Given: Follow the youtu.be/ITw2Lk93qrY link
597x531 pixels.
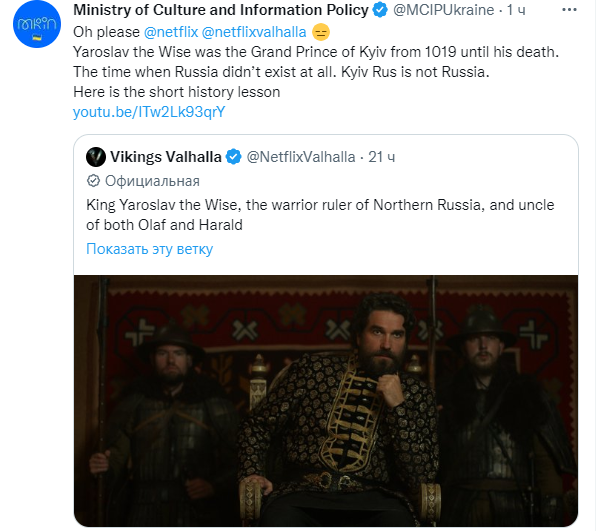Looking at the screenshot, I should coord(149,112).
